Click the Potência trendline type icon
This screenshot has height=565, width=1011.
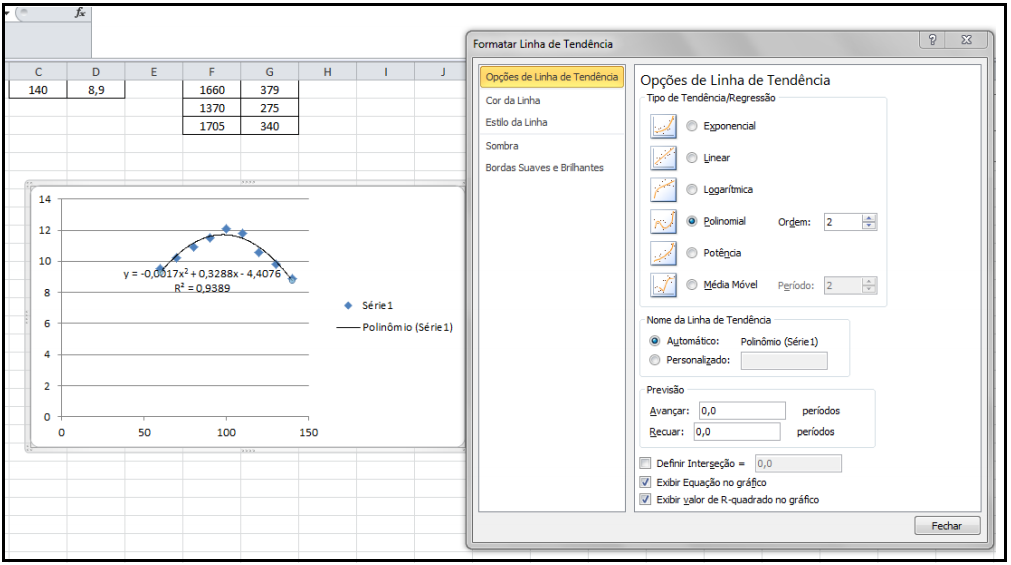click(663, 253)
